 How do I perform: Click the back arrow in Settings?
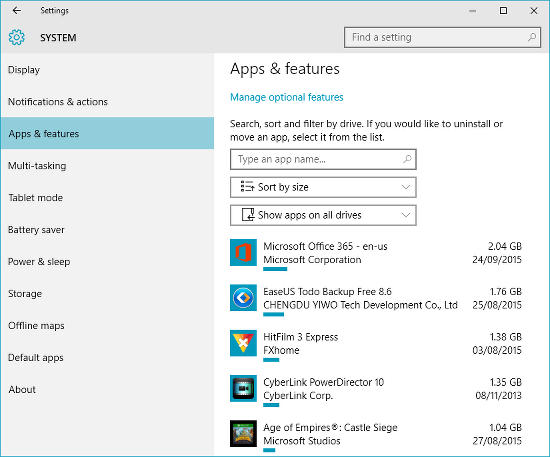16,11
